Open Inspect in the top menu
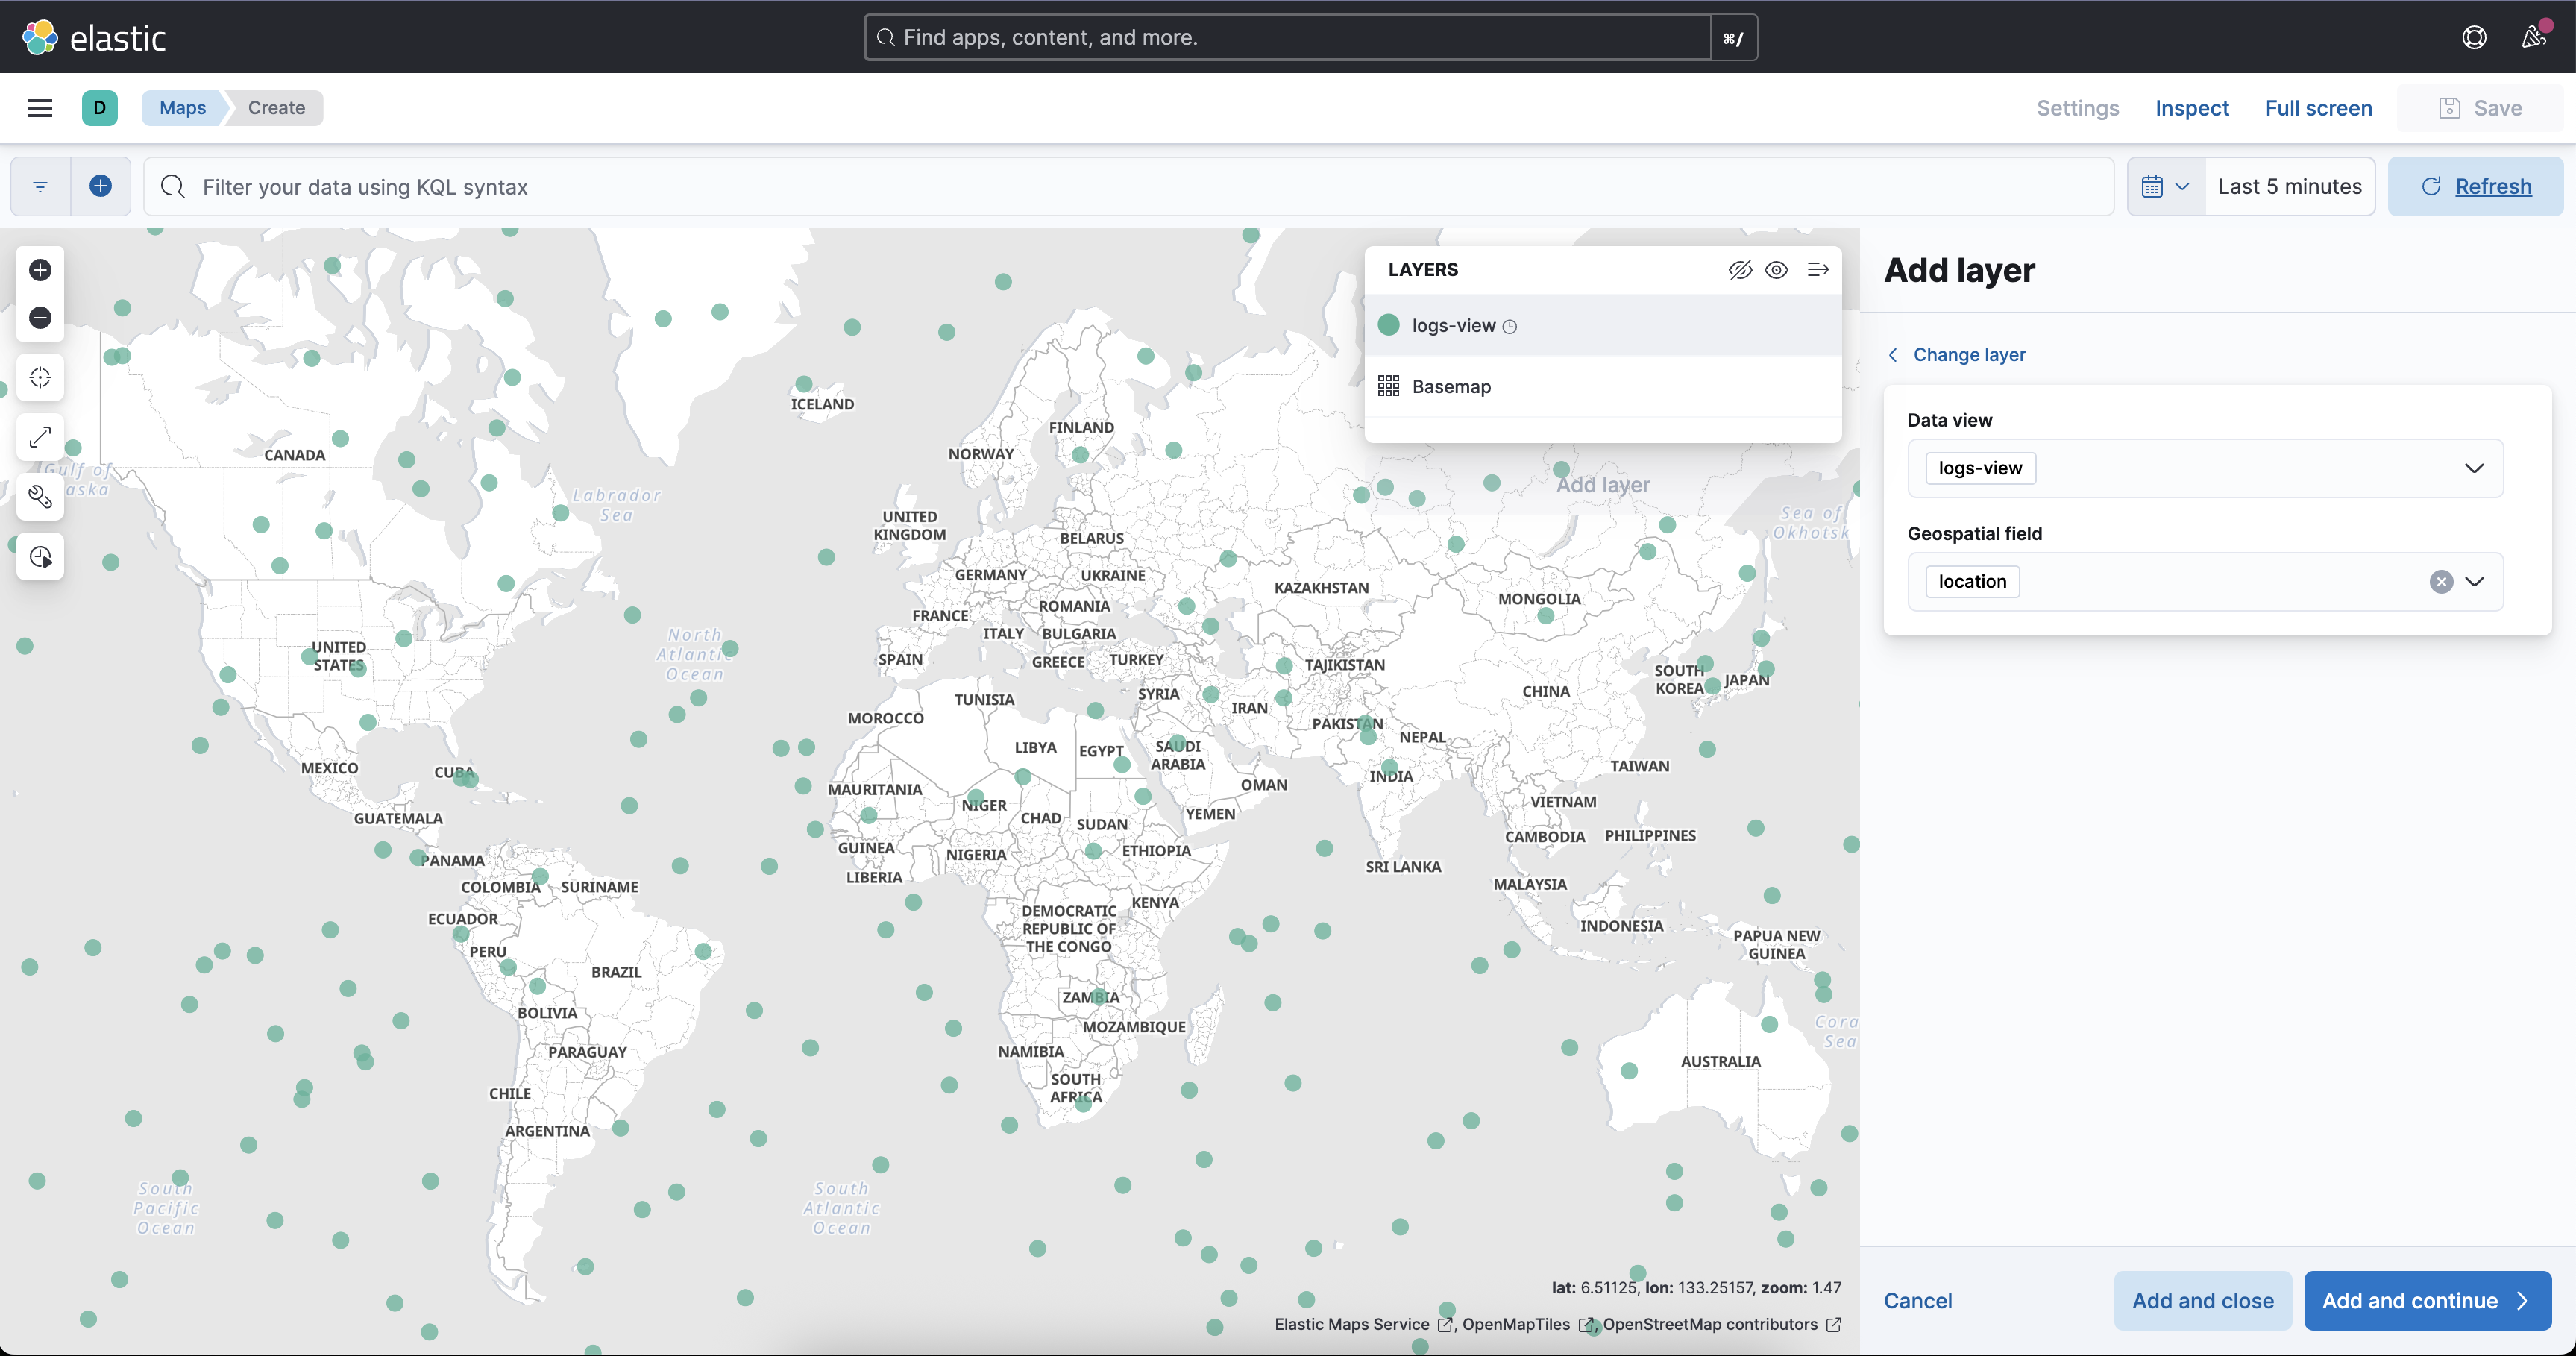Image resolution: width=2576 pixels, height=1356 pixels. (2191, 108)
